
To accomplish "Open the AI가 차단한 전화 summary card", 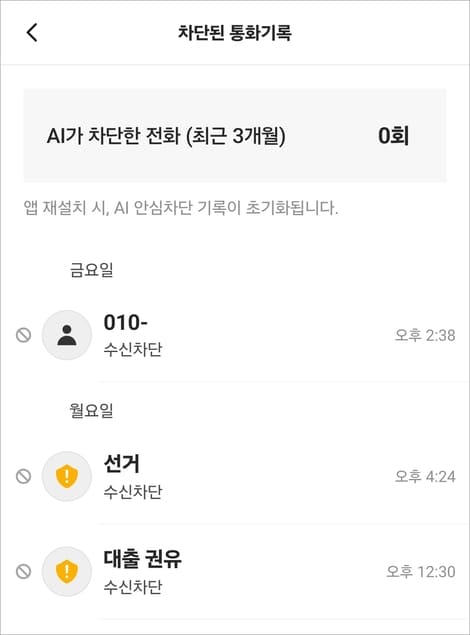I will (x=235, y=135).
